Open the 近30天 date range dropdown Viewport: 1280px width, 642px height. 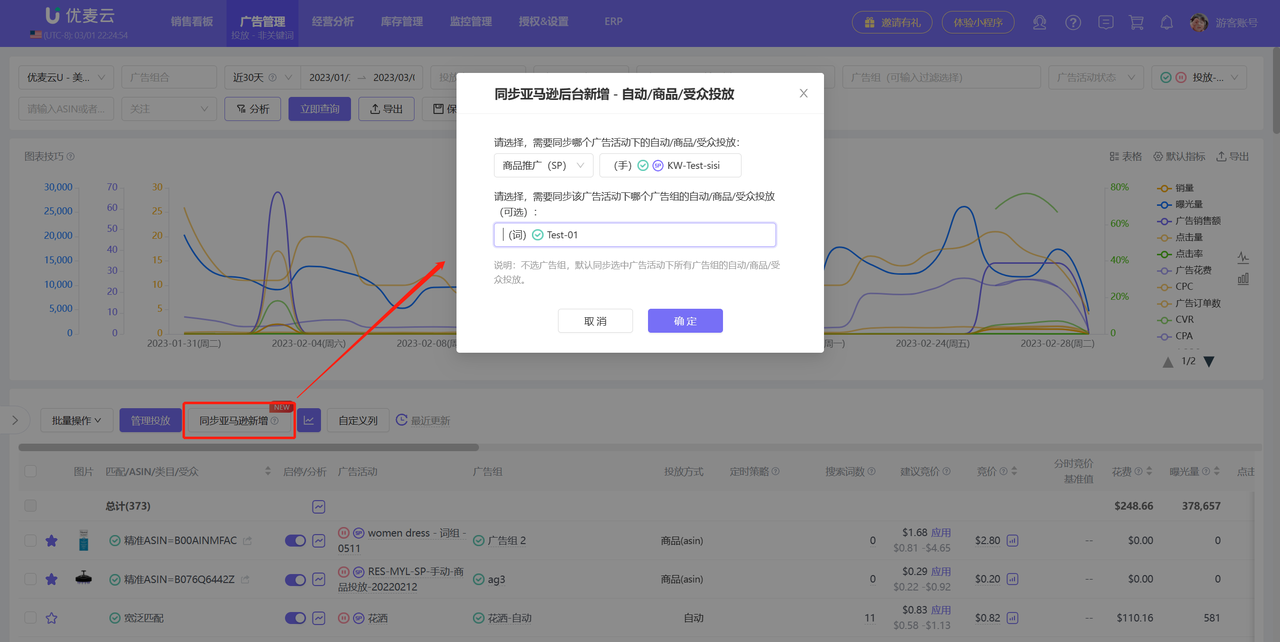[263, 78]
